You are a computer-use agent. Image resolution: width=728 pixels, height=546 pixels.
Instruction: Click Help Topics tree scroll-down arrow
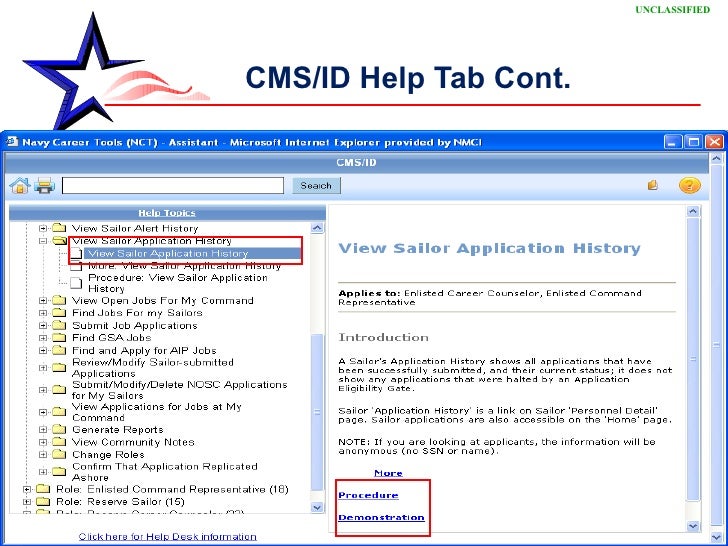[x=317, y=507]
